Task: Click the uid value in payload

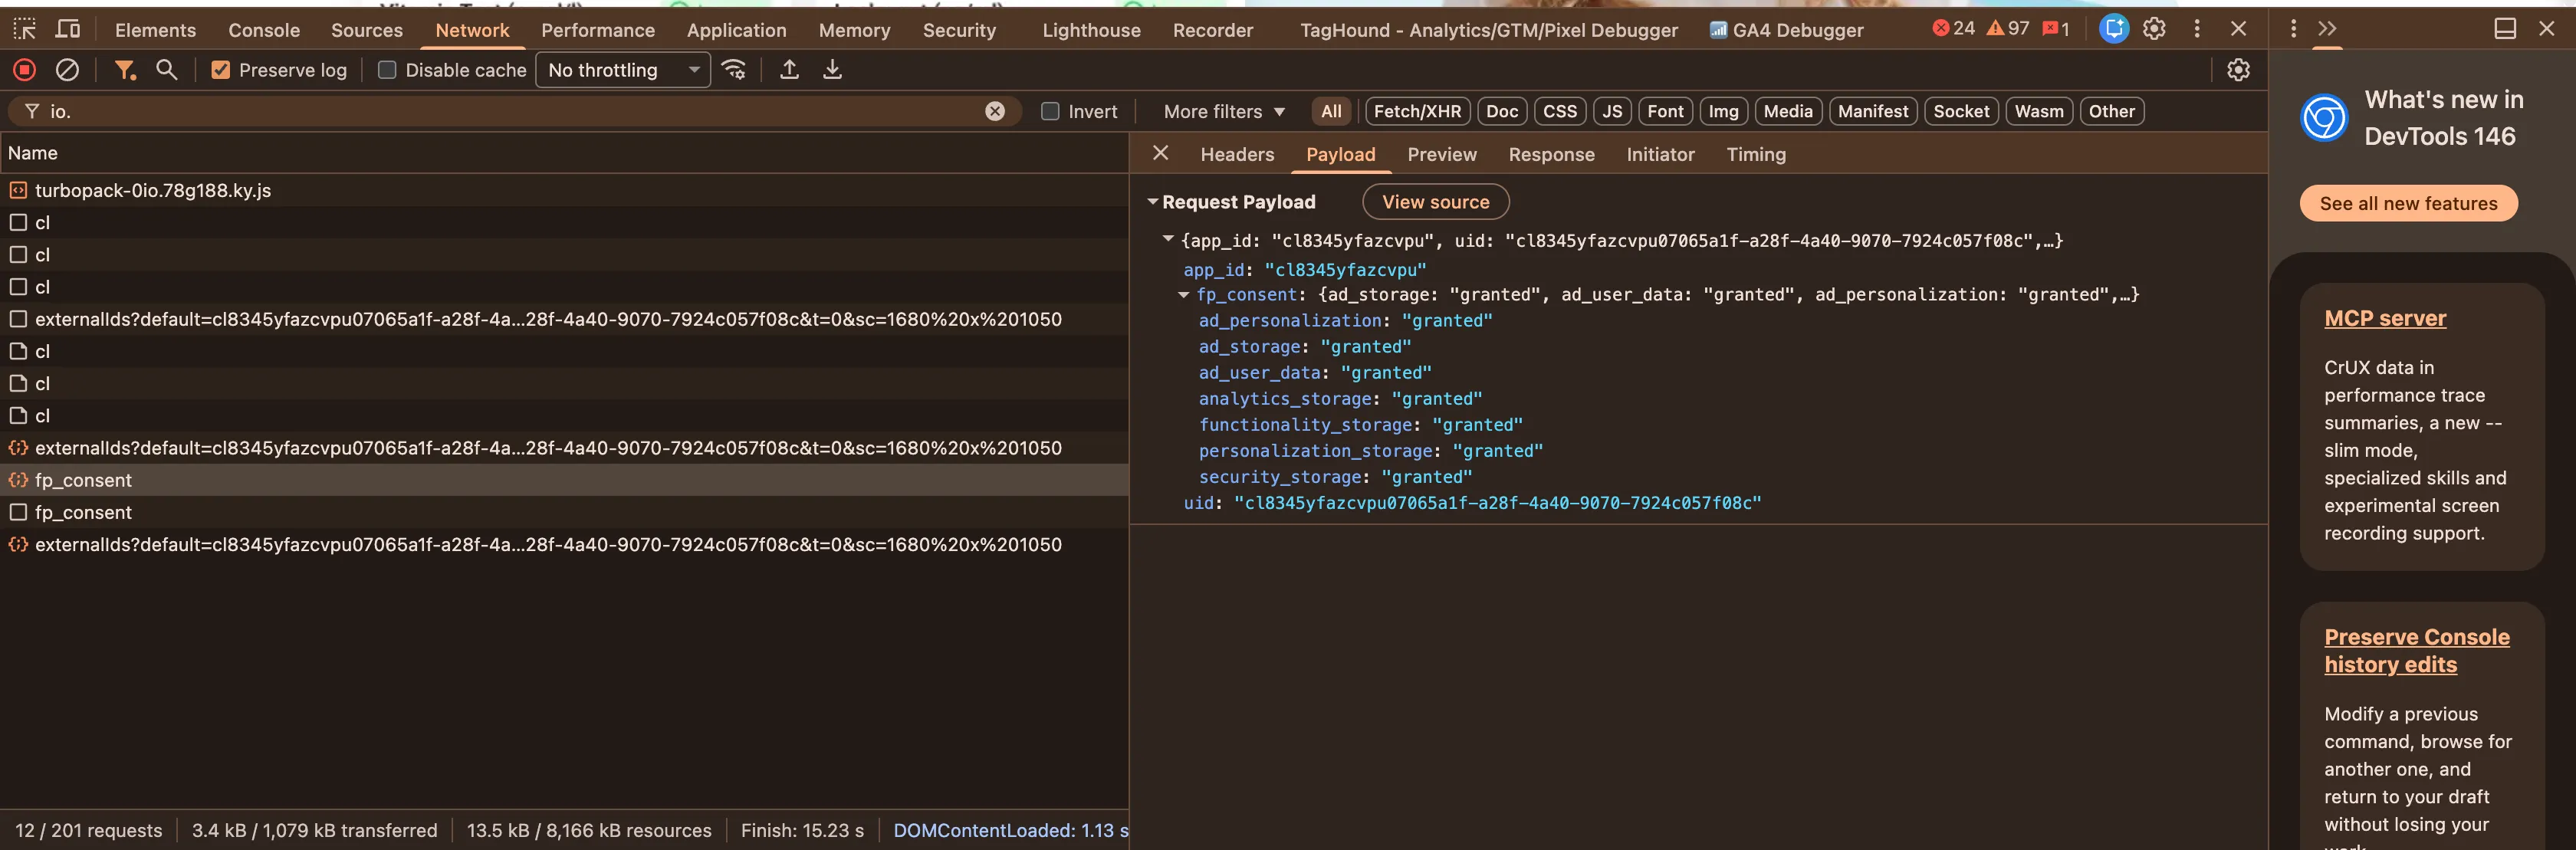Action: 1497,503
